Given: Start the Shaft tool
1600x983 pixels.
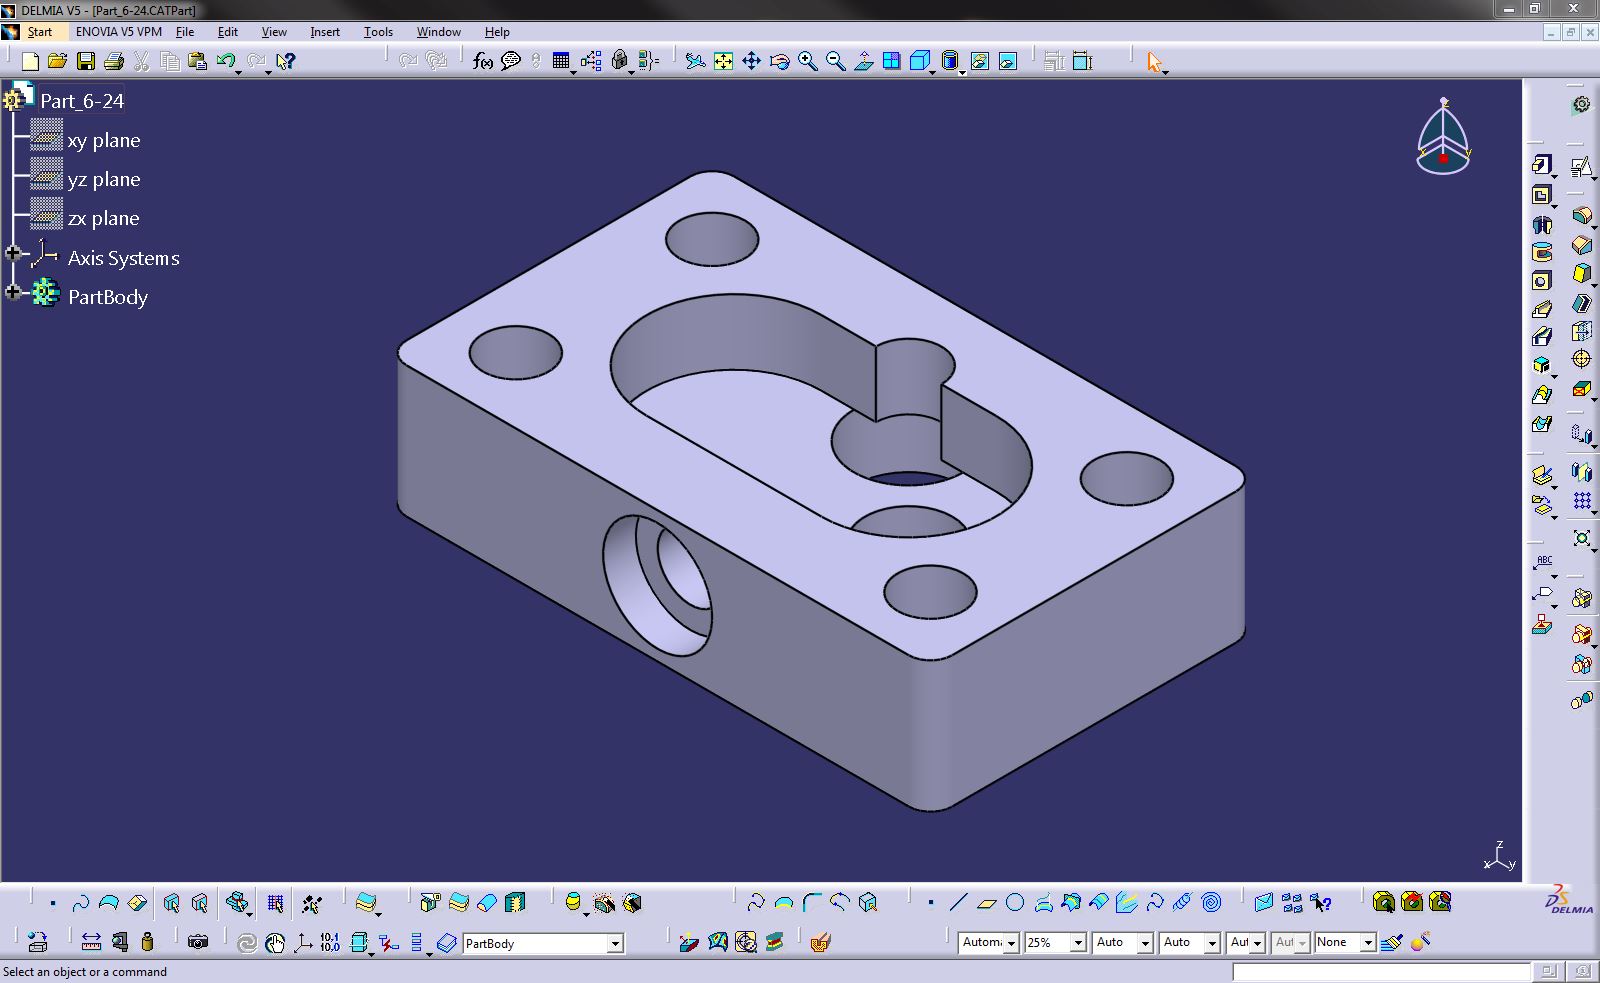Looking at the screenshot, I should tap(1542, 224).
